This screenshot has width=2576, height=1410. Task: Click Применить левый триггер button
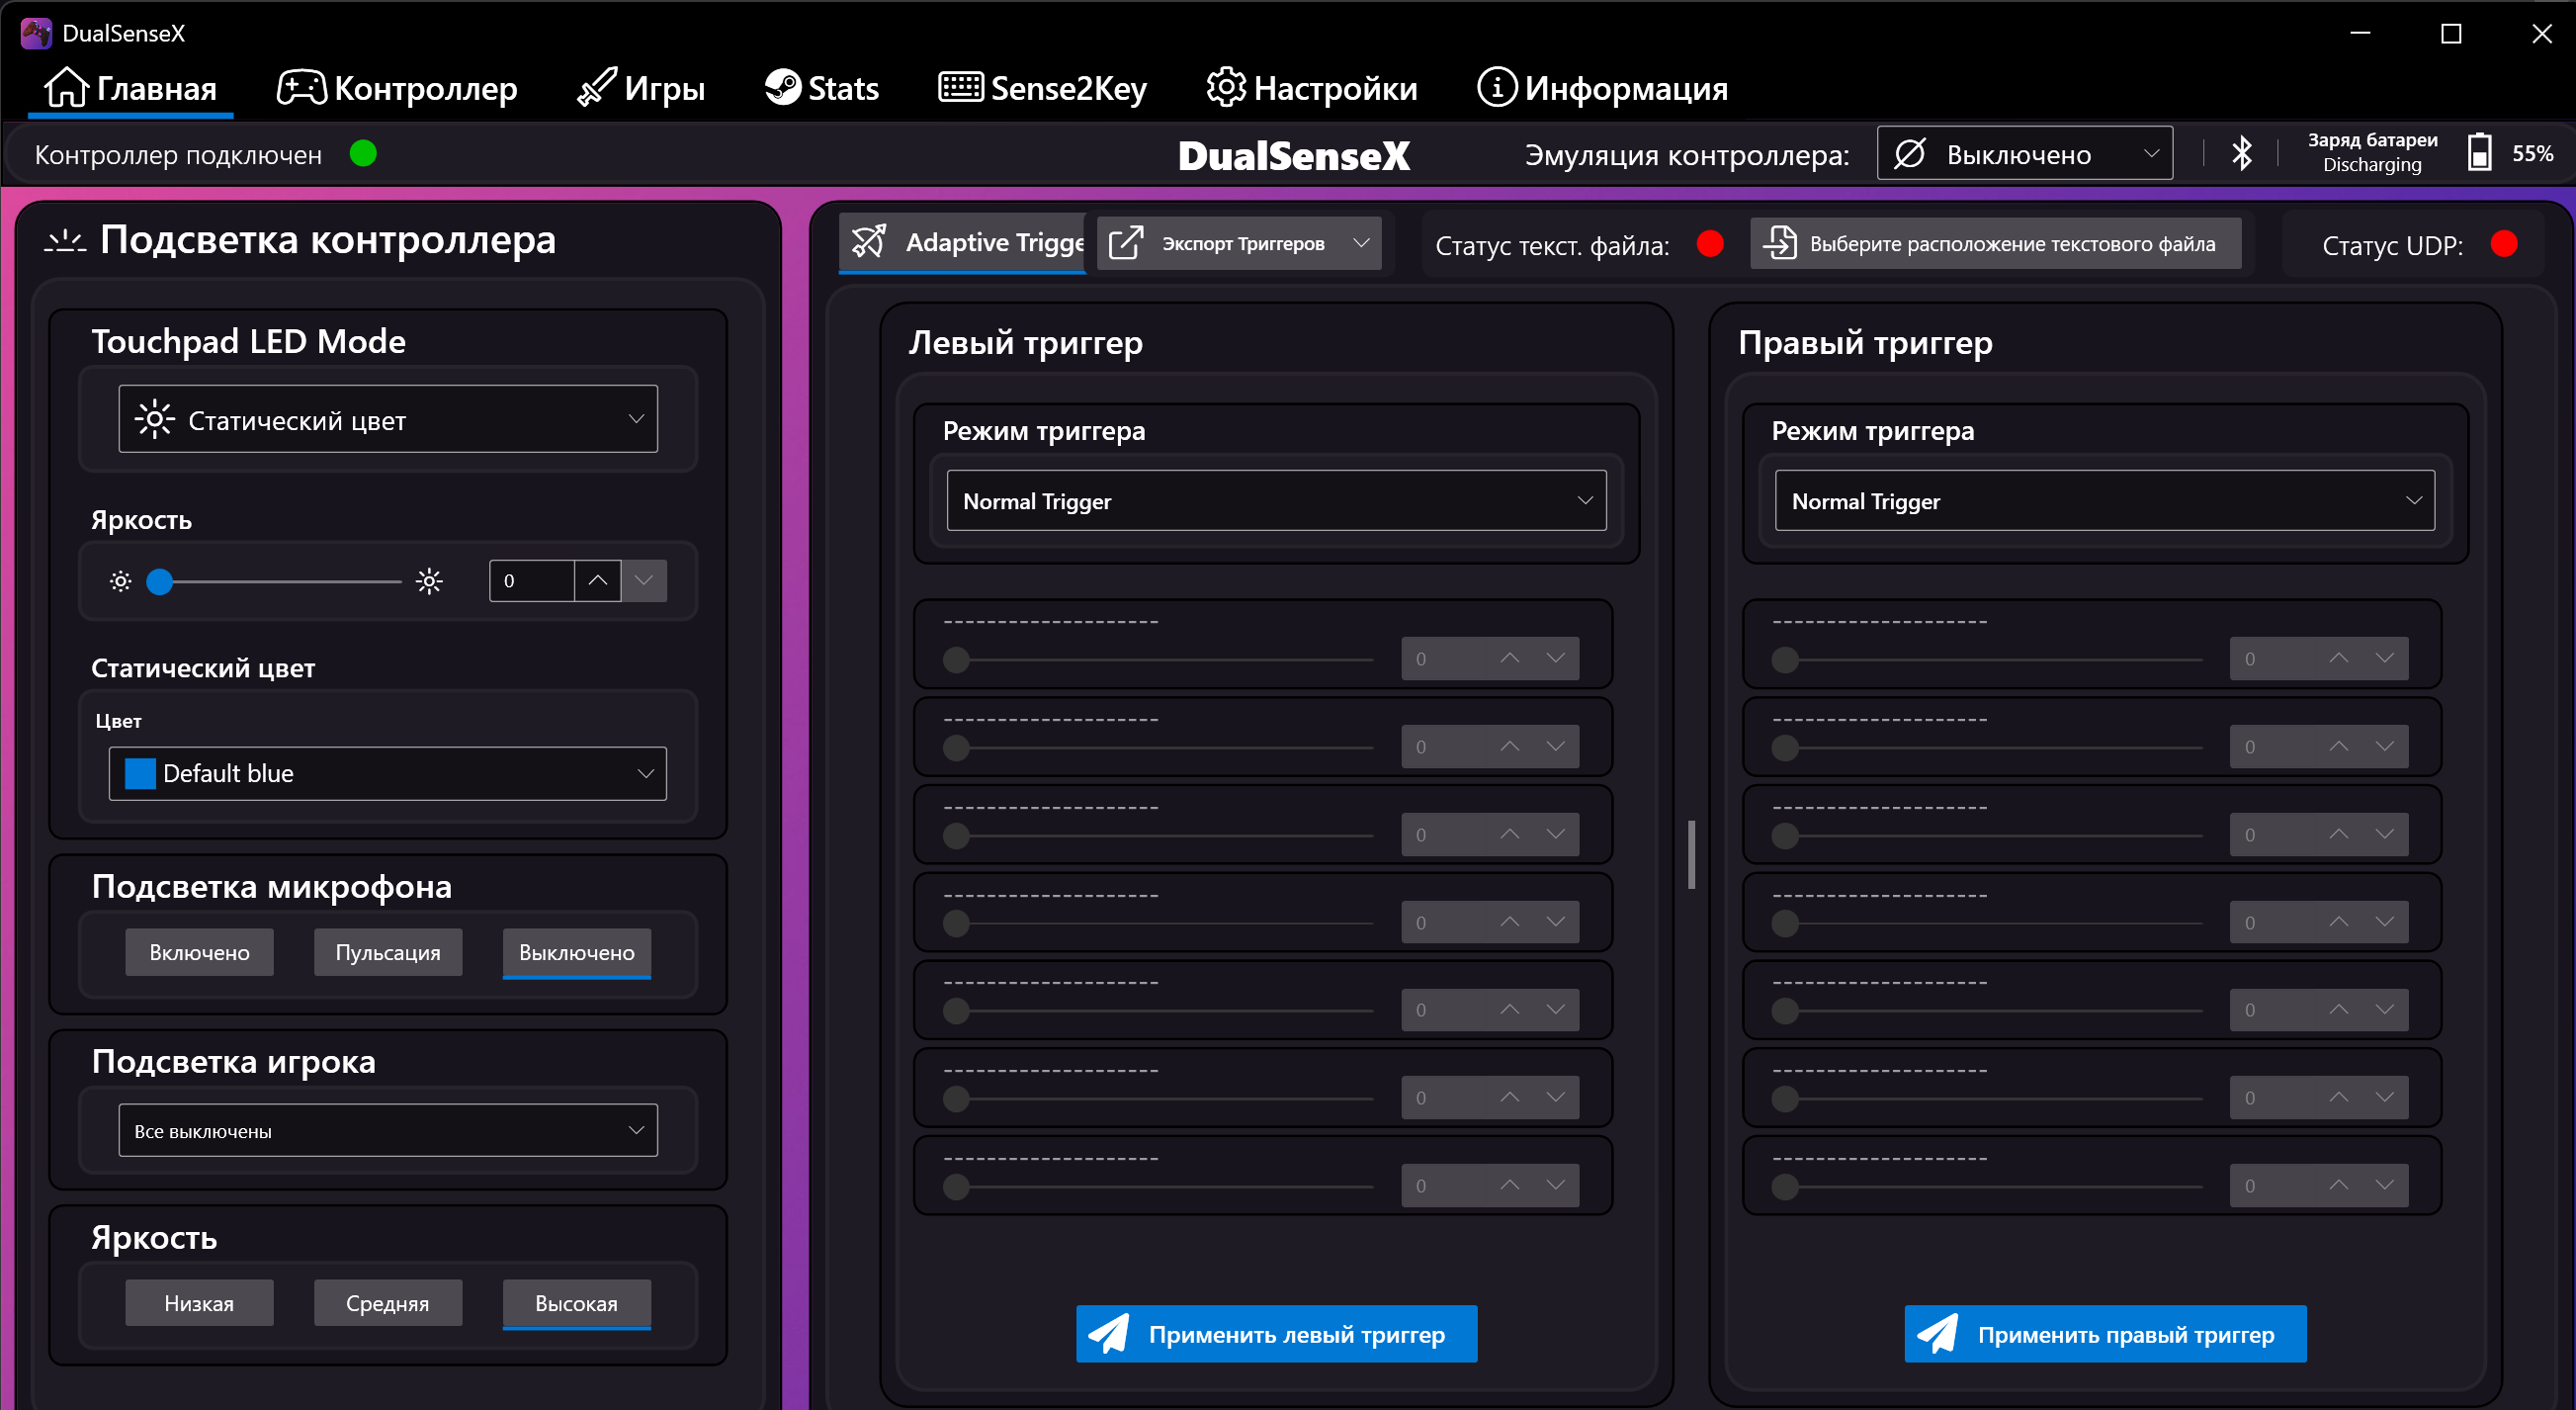[1276, 1334]
